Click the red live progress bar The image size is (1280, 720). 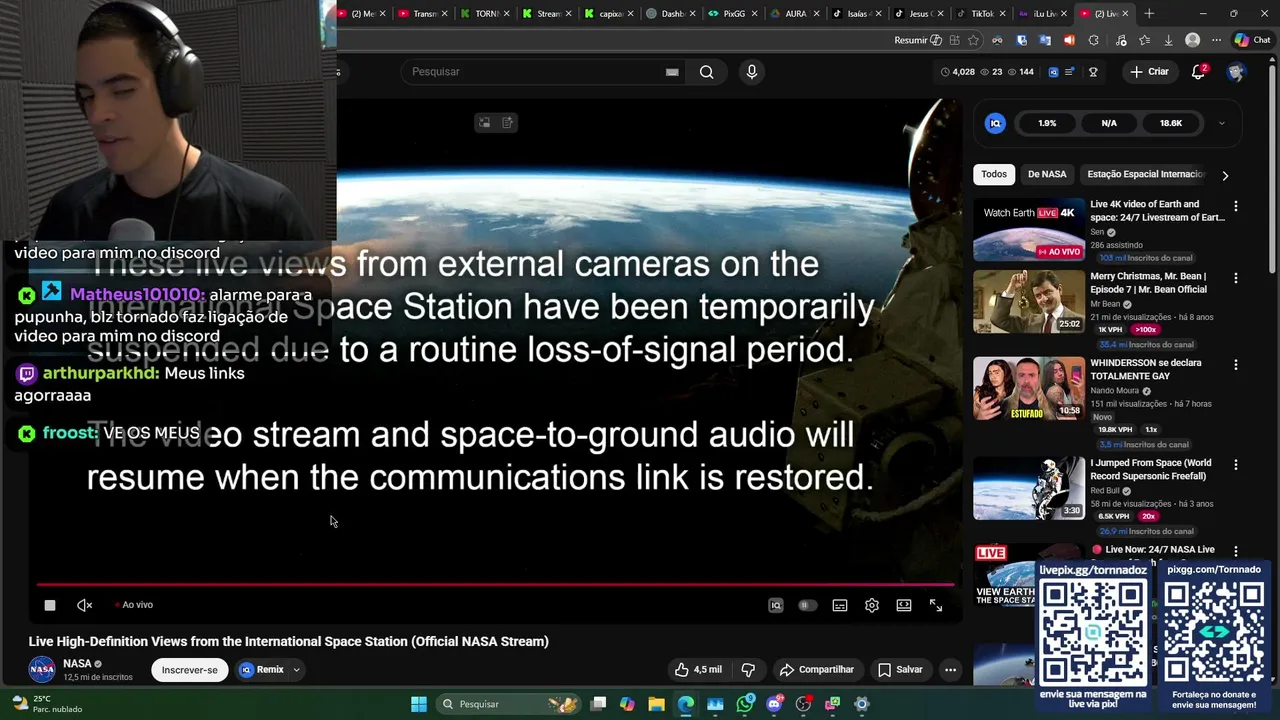point(495,584)
